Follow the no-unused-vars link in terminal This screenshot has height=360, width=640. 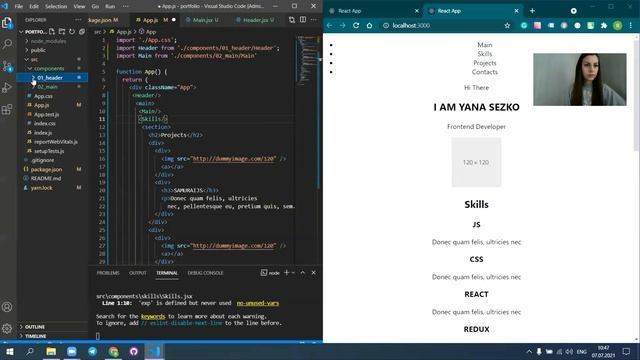(258, 303)
